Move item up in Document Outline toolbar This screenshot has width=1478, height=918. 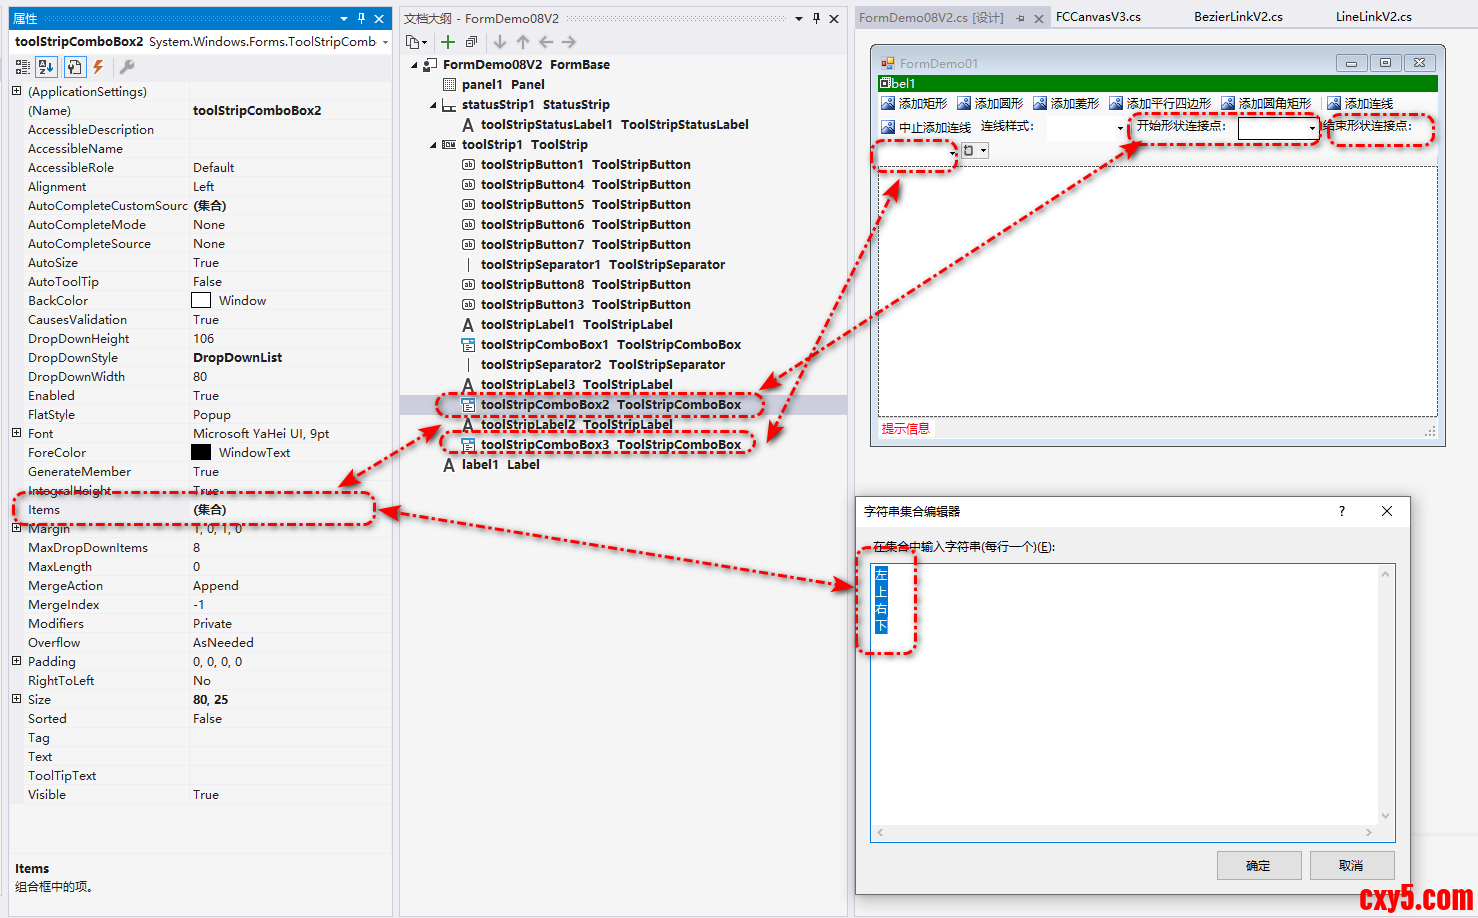coord(523,42)
